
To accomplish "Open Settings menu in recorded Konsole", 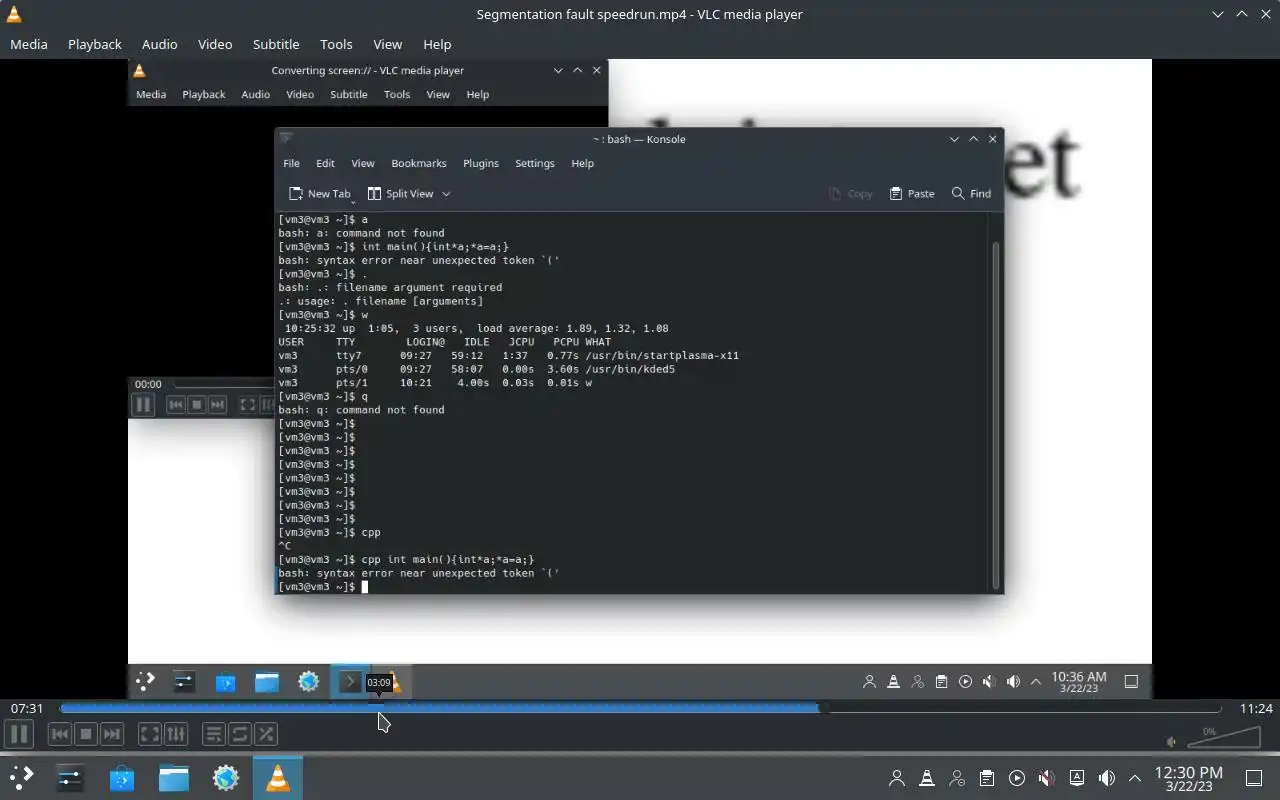I will point(535,163).
